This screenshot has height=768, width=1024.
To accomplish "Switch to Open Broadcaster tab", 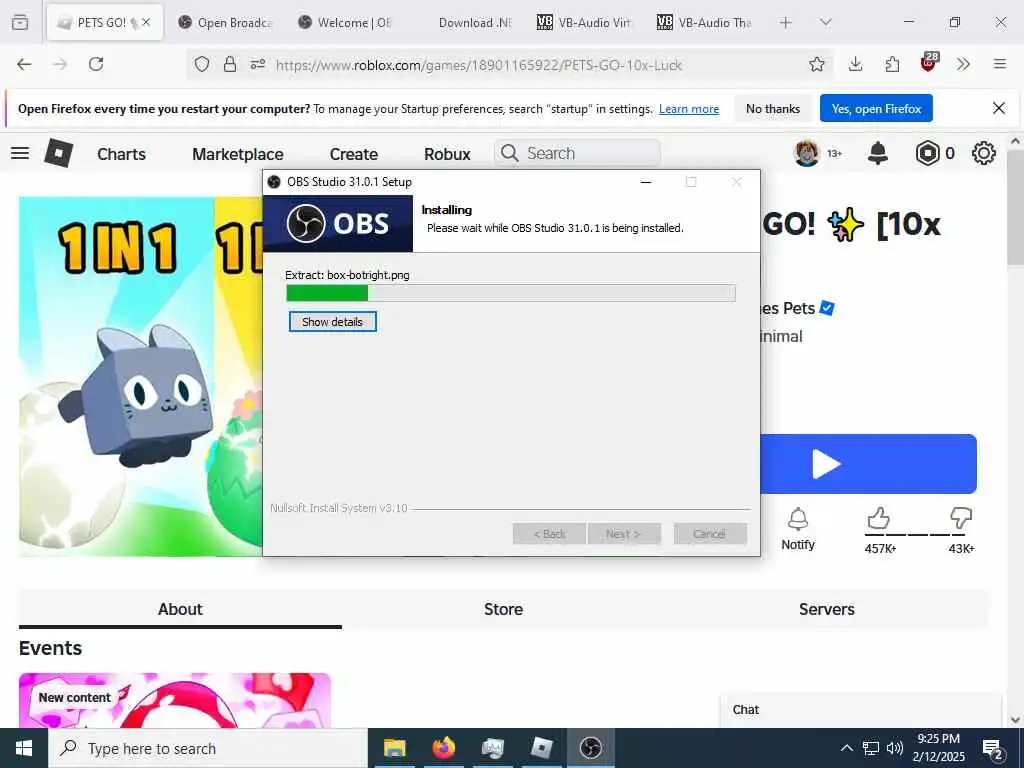I will [226, 22].
